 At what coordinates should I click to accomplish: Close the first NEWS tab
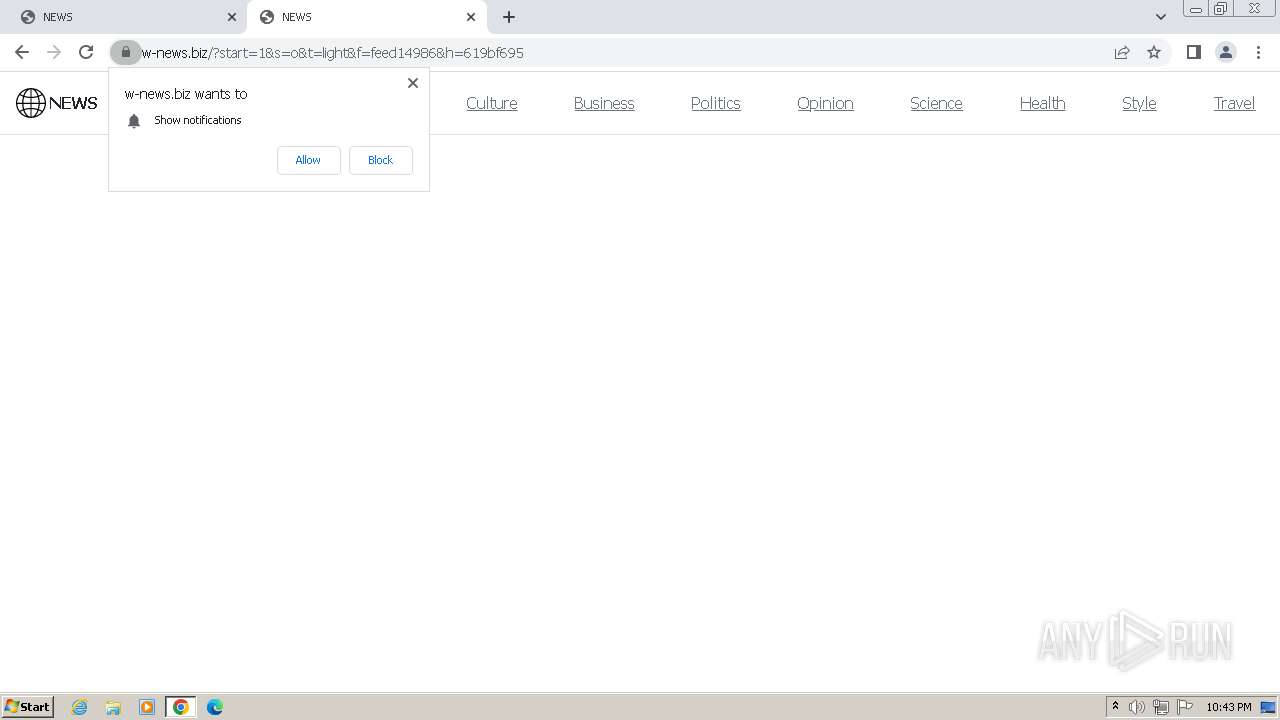coord(232,17)
